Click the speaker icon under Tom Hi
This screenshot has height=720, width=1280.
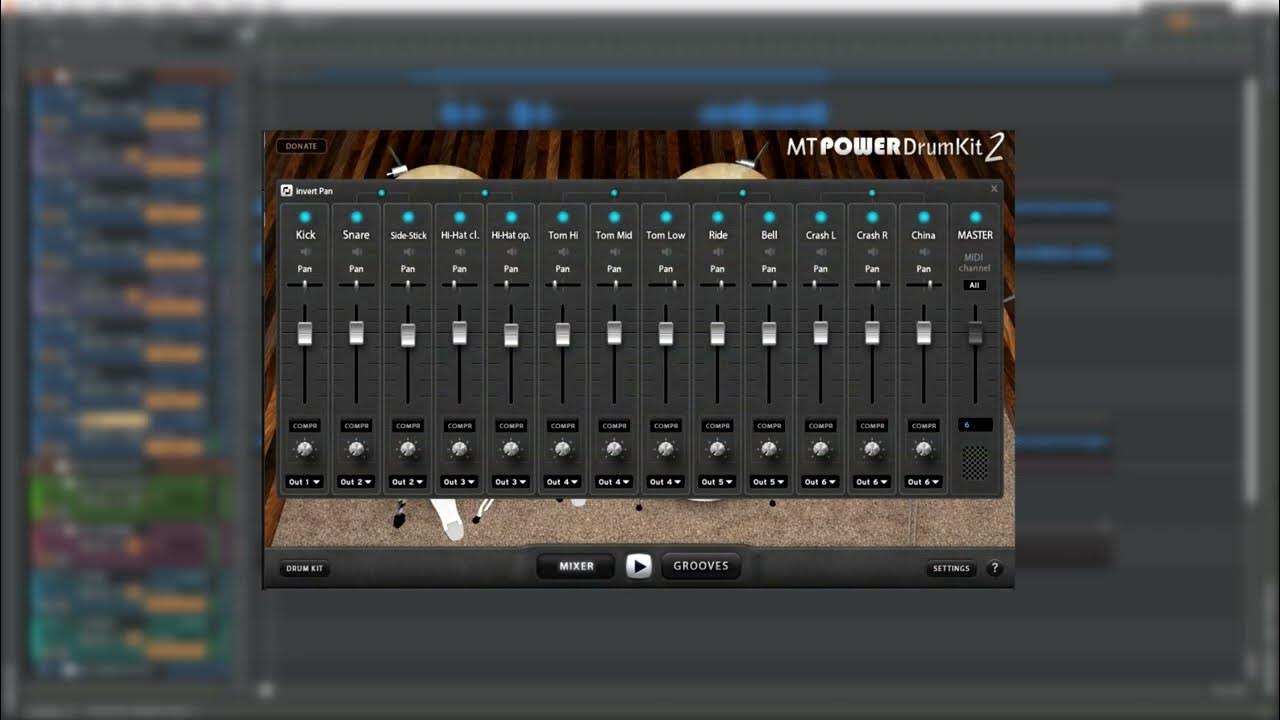(563, 252)
